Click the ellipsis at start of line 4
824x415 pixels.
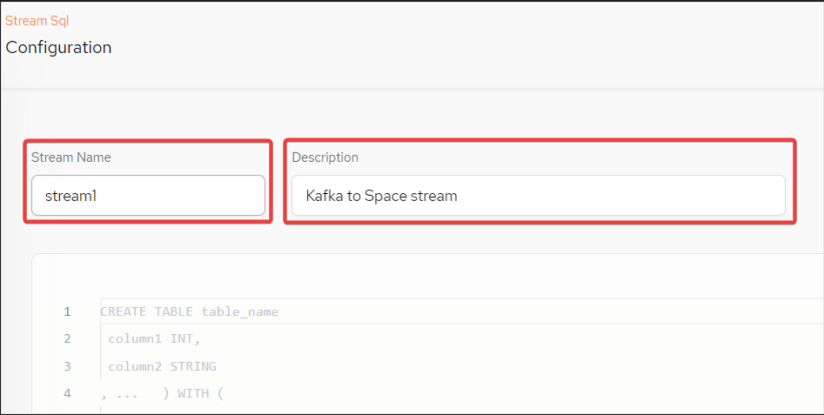(x=127, y=395)
